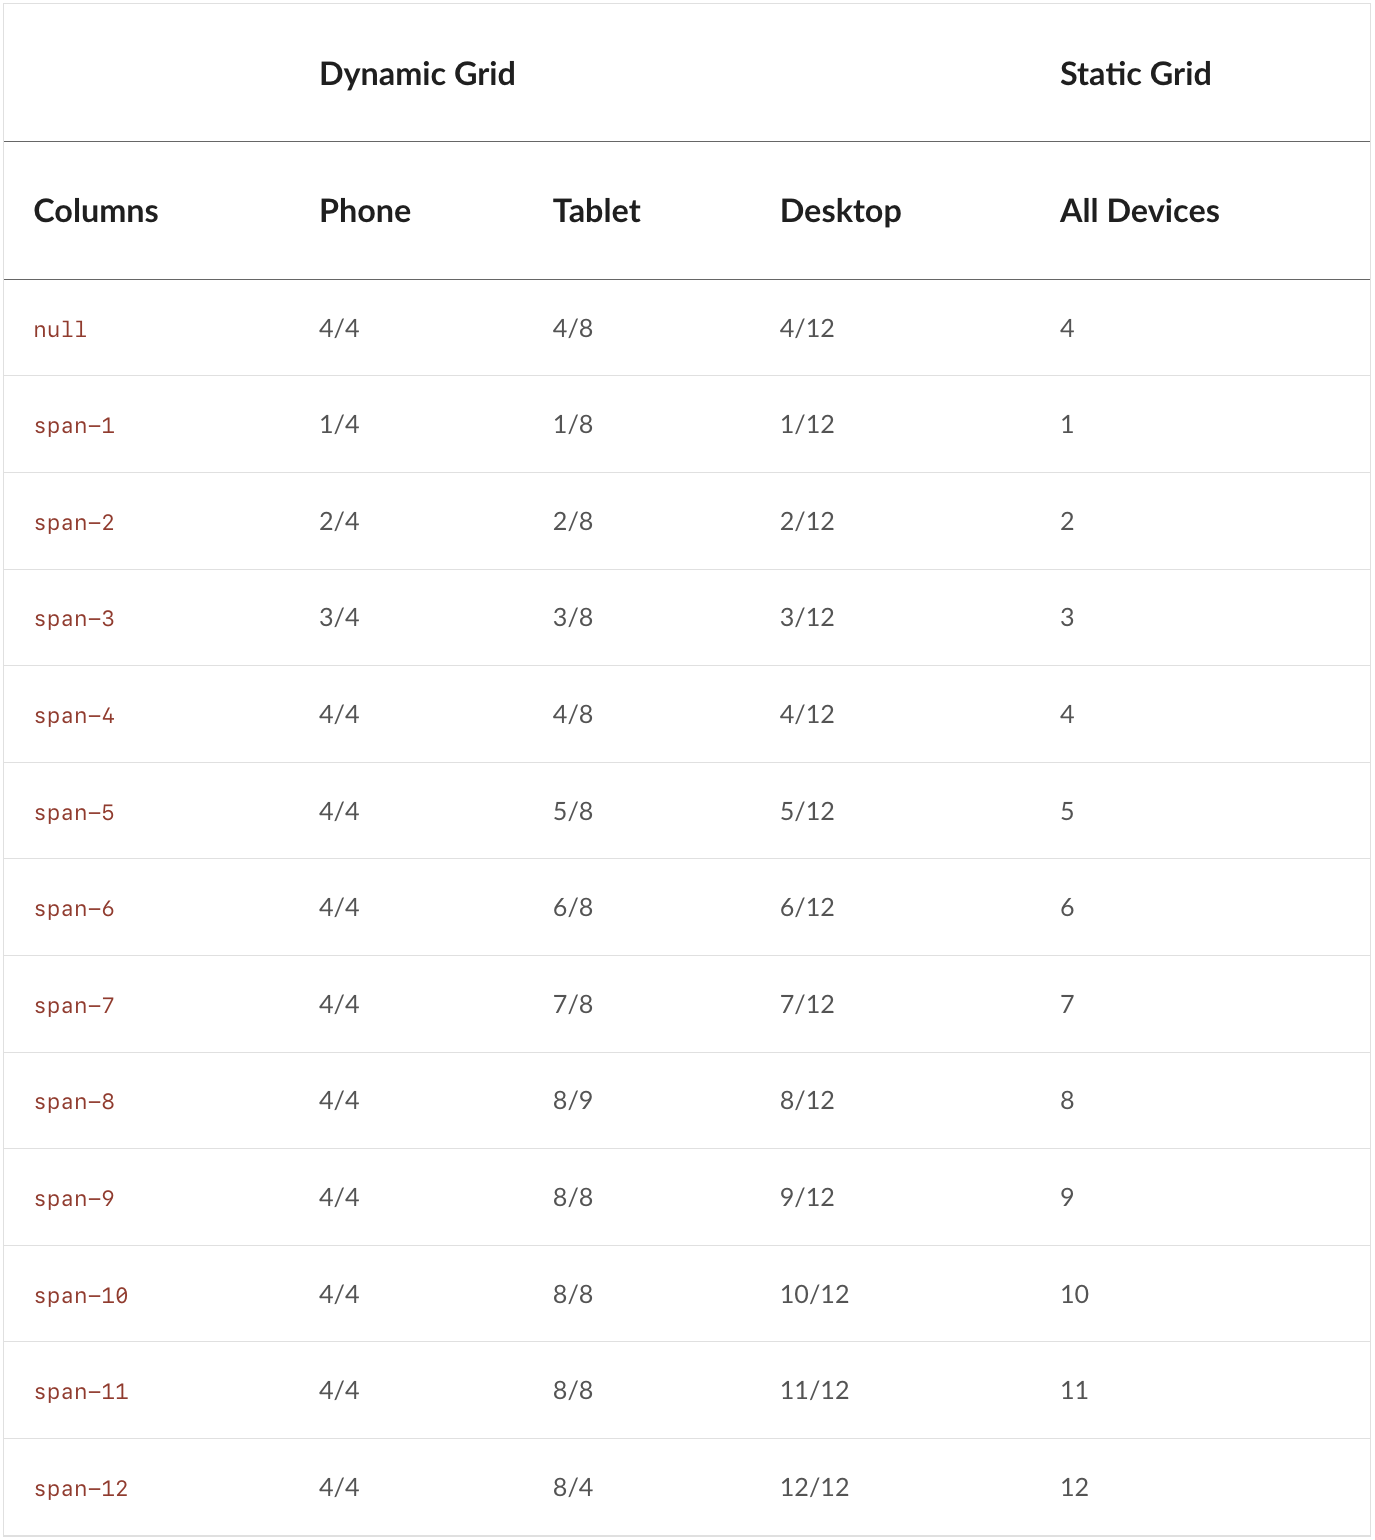This screenshot has width=1375, height=1540.
Task: Click the span-6 code label
Action: point(74,909)
